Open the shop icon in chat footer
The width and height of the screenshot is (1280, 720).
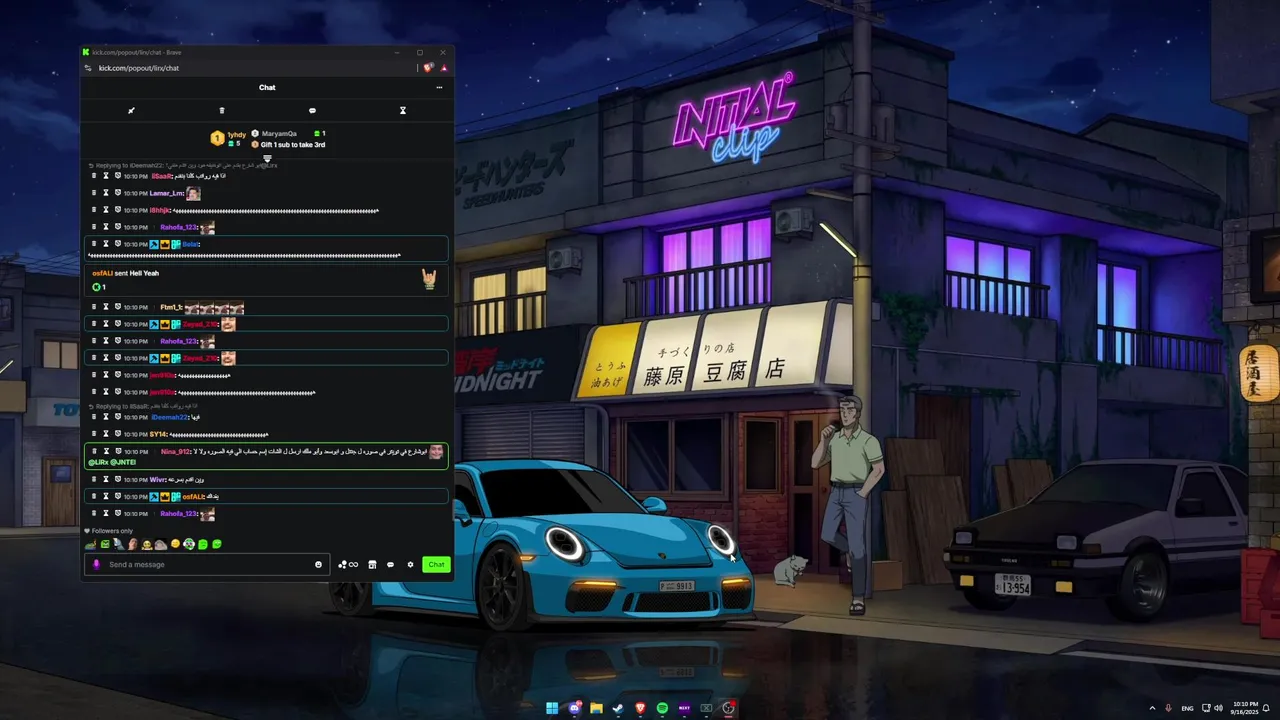[372, 564]
